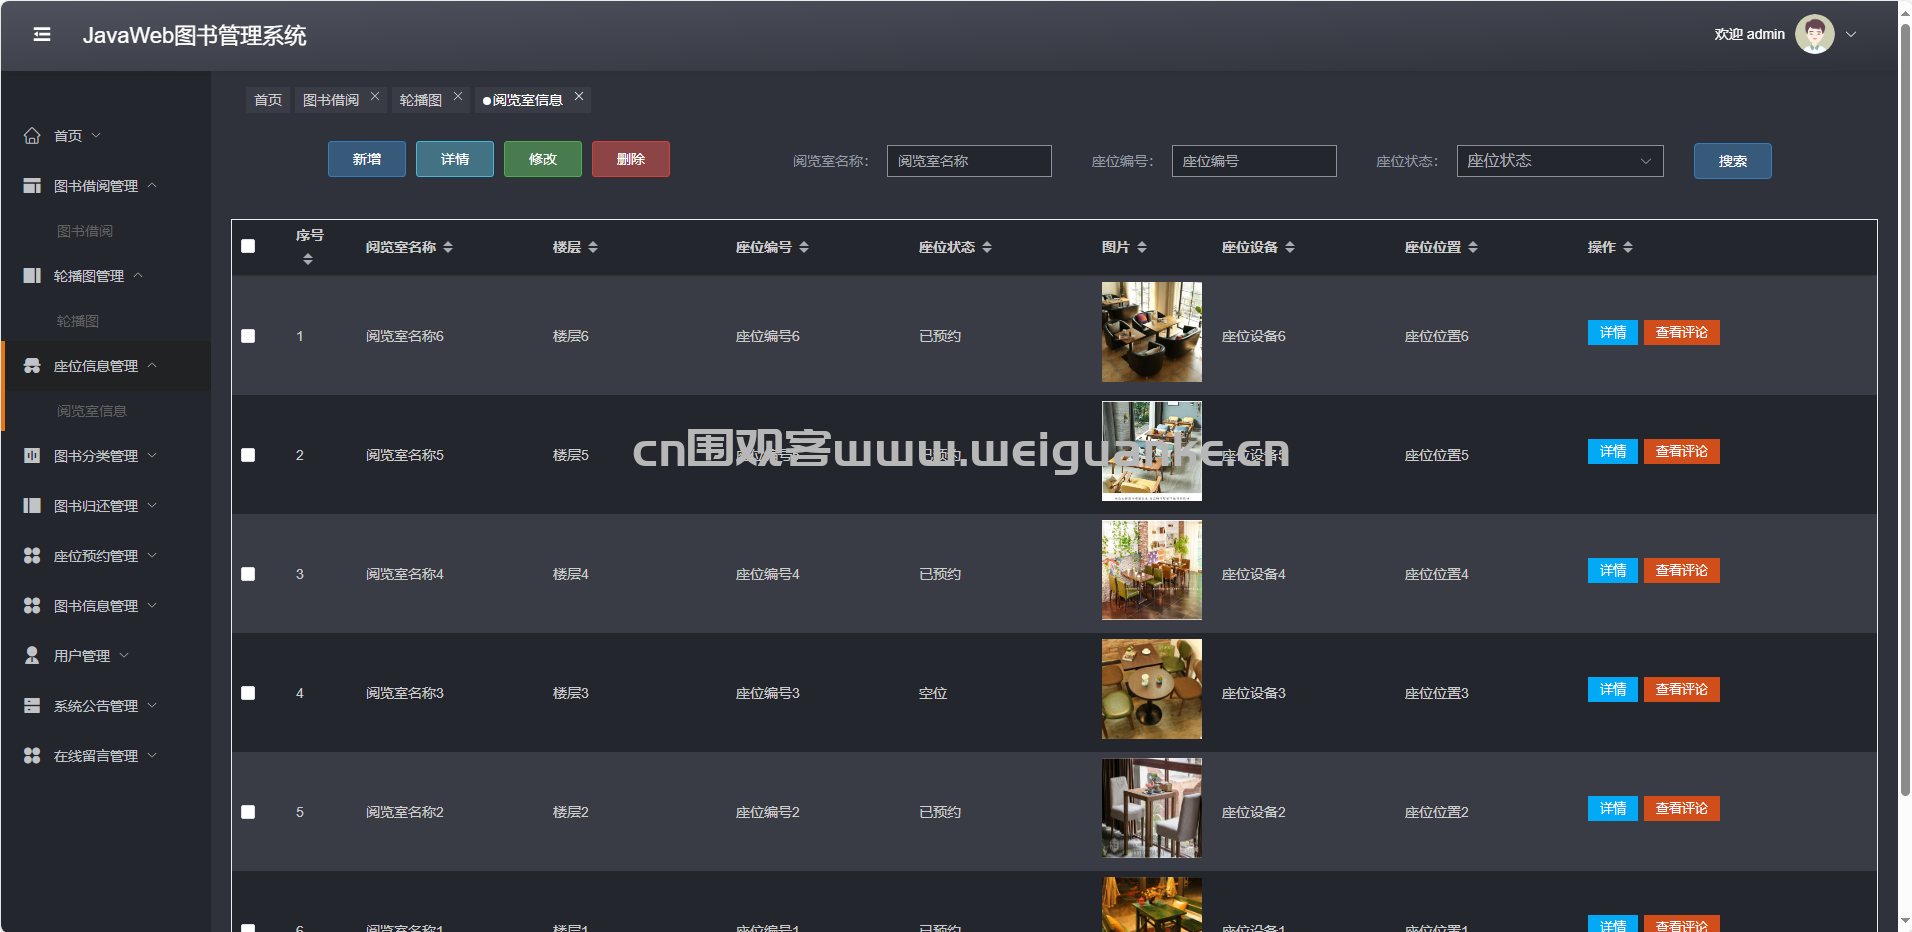The width and height of the screenshot is (1912, 932).
Task: Check the checkbox for row 1
Action: [x=248, y=336]
